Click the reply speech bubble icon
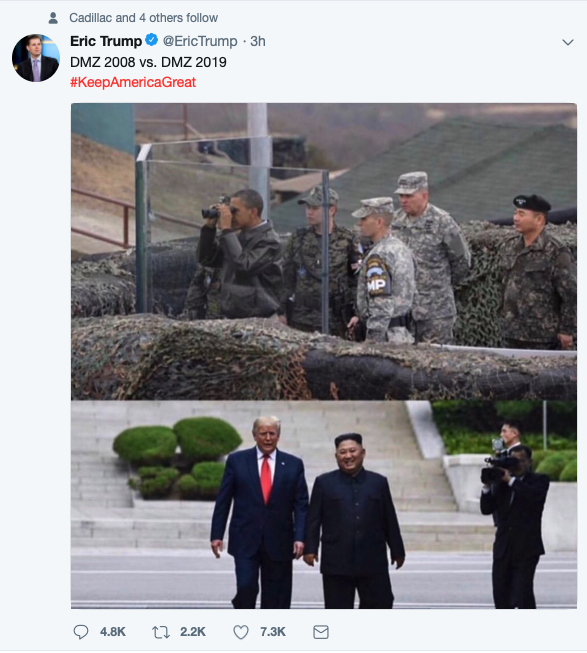 [x=81, y=632]
